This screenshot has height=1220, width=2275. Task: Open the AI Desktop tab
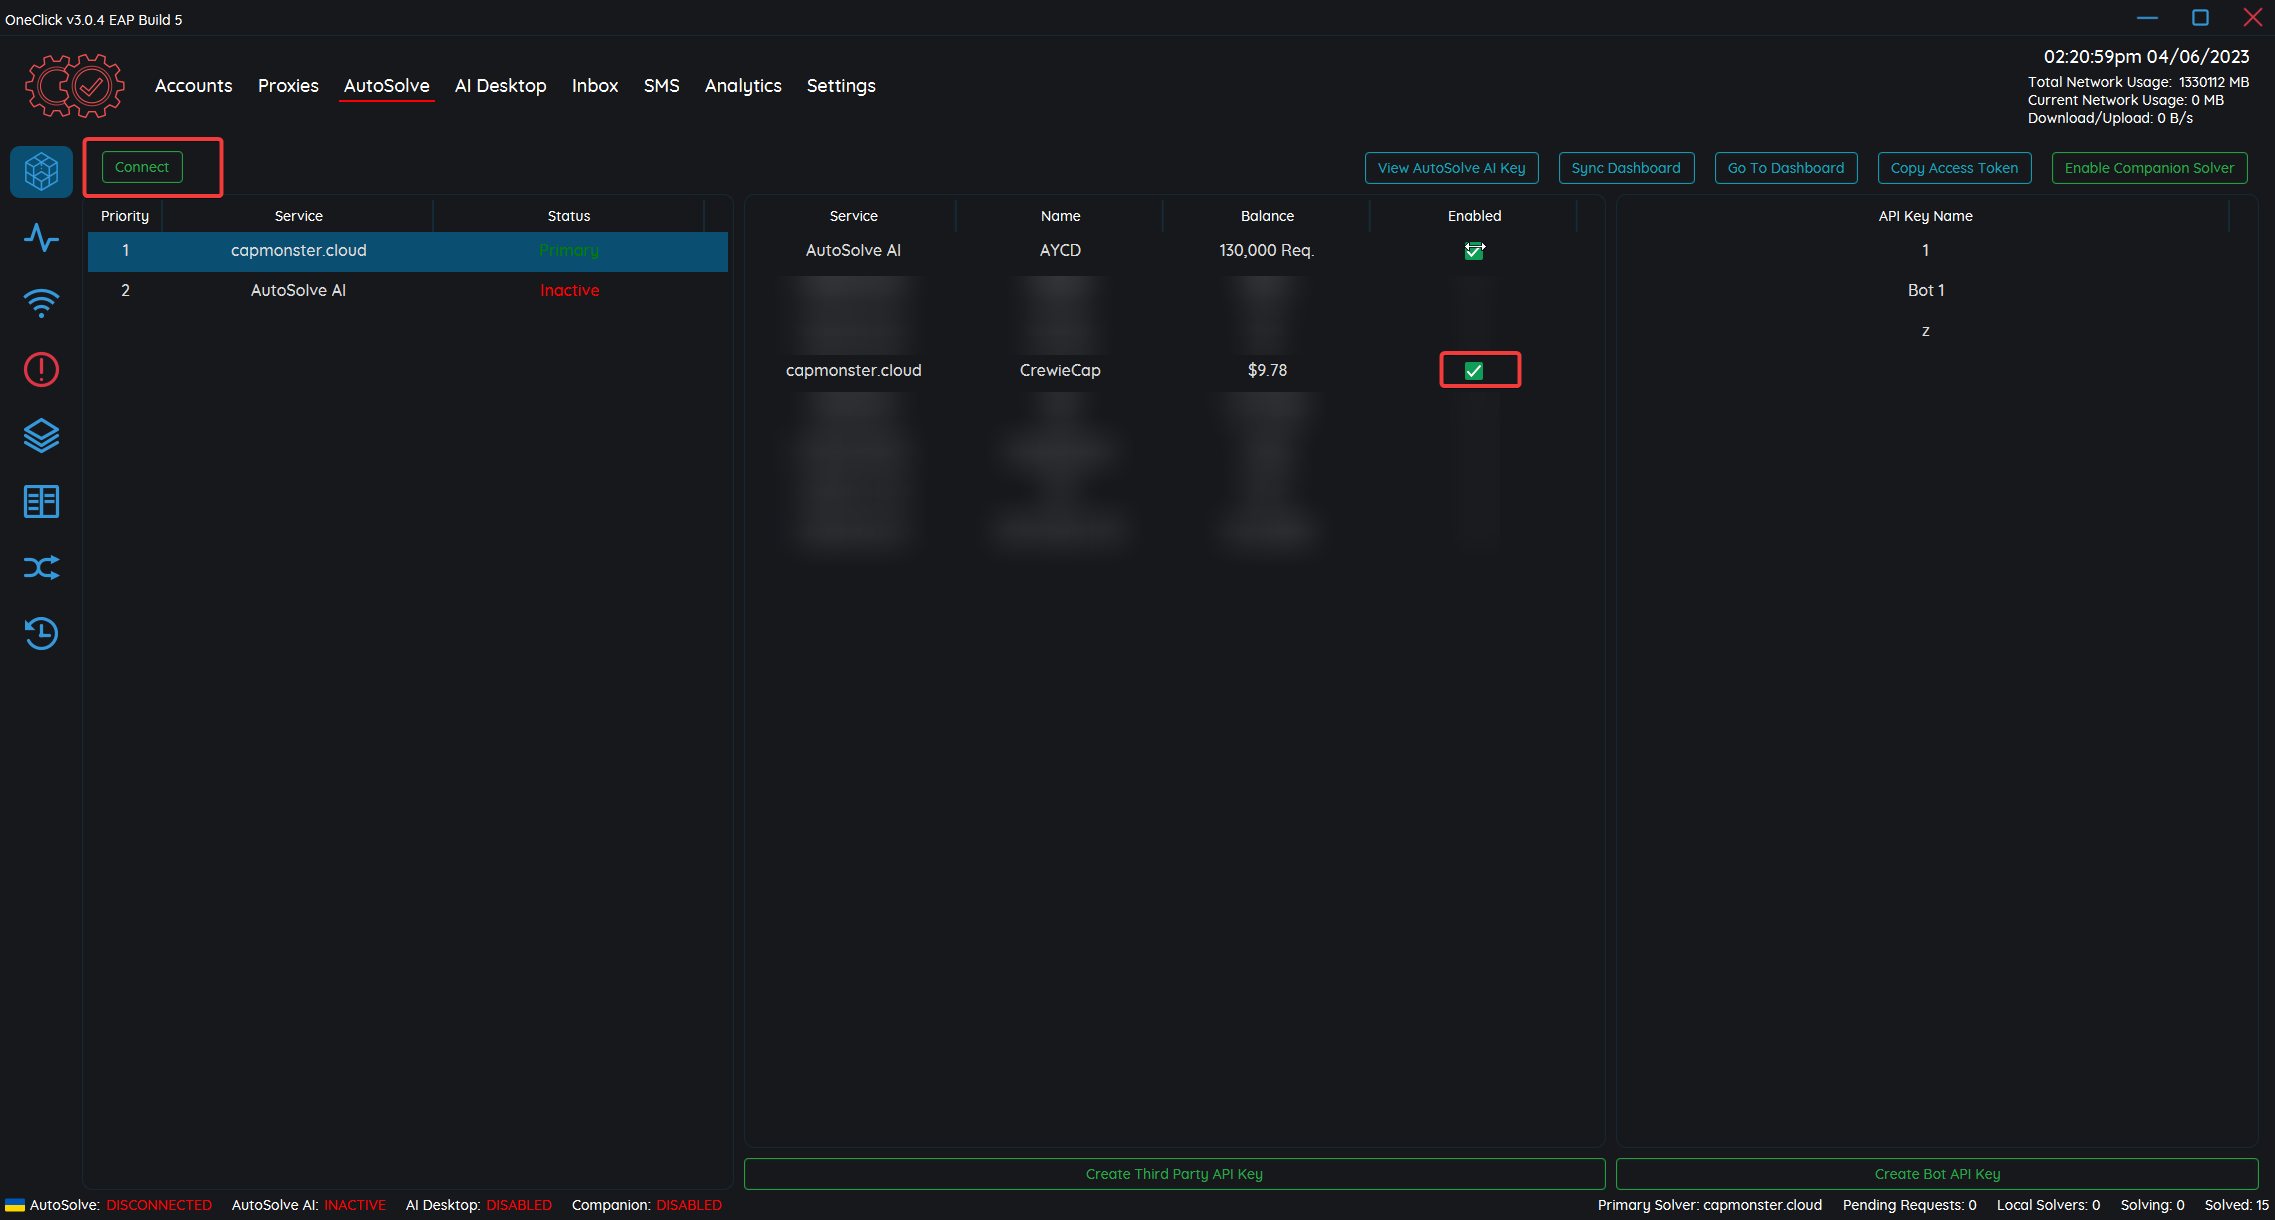point(500,86)
